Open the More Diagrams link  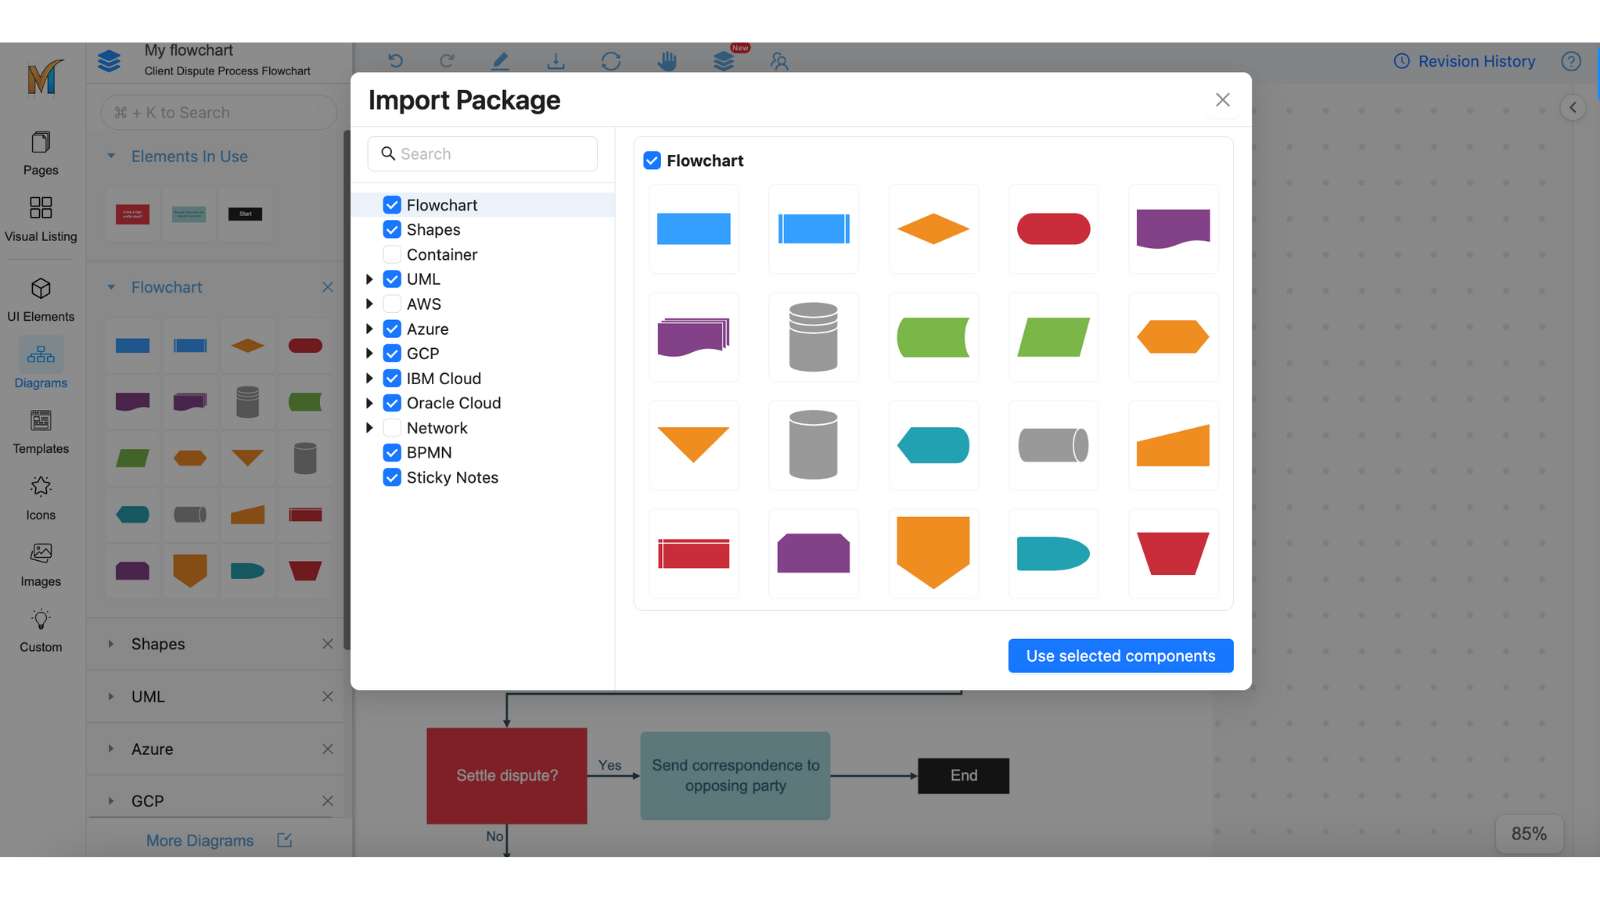[200, 841]
